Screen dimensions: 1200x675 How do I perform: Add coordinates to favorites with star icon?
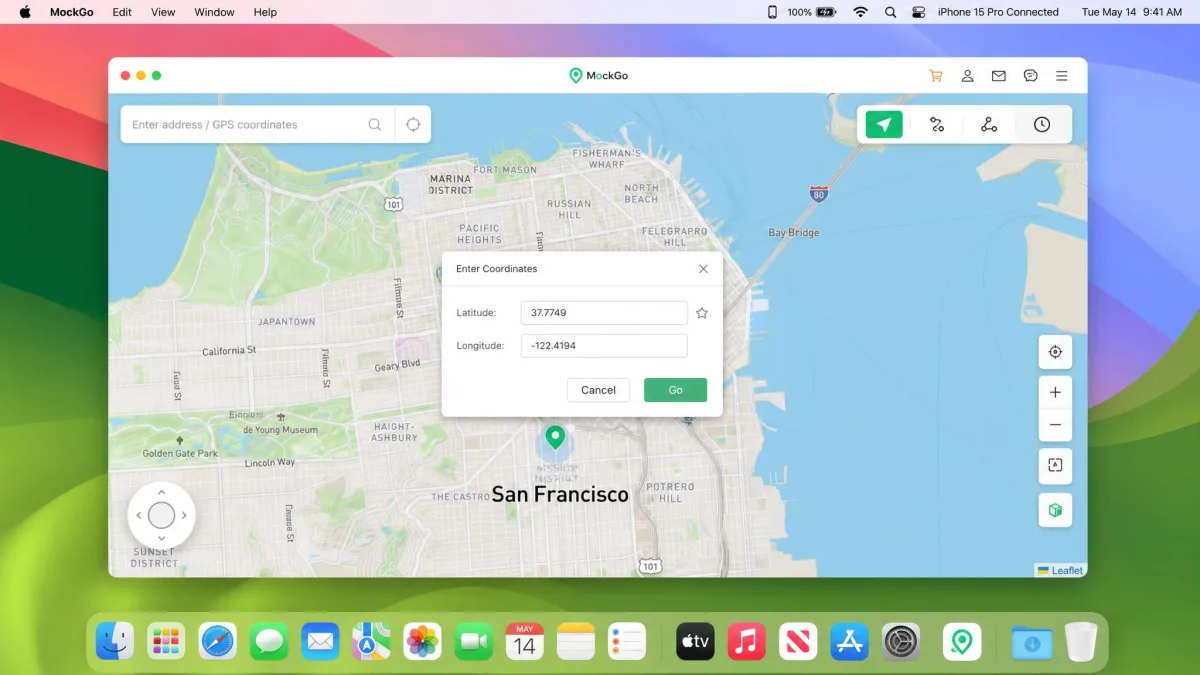point(702,313)
